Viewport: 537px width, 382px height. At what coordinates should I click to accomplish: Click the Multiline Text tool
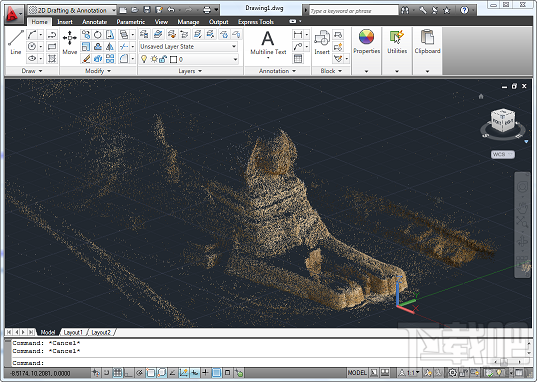pyautogui.click(x=268, y=42)
